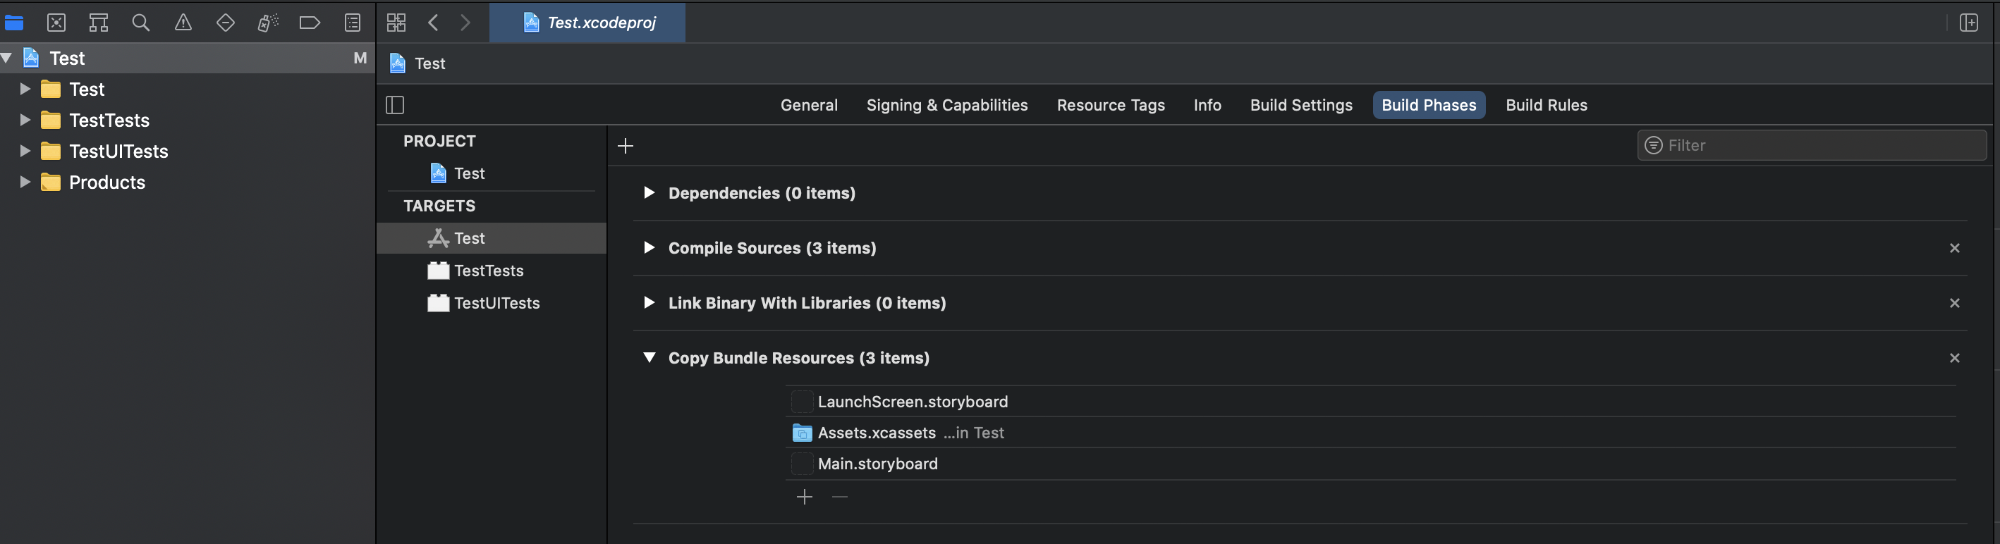Open the Breakpoint navigator
This screenshot has height=544, width=2000.
(x=310, y=22)
